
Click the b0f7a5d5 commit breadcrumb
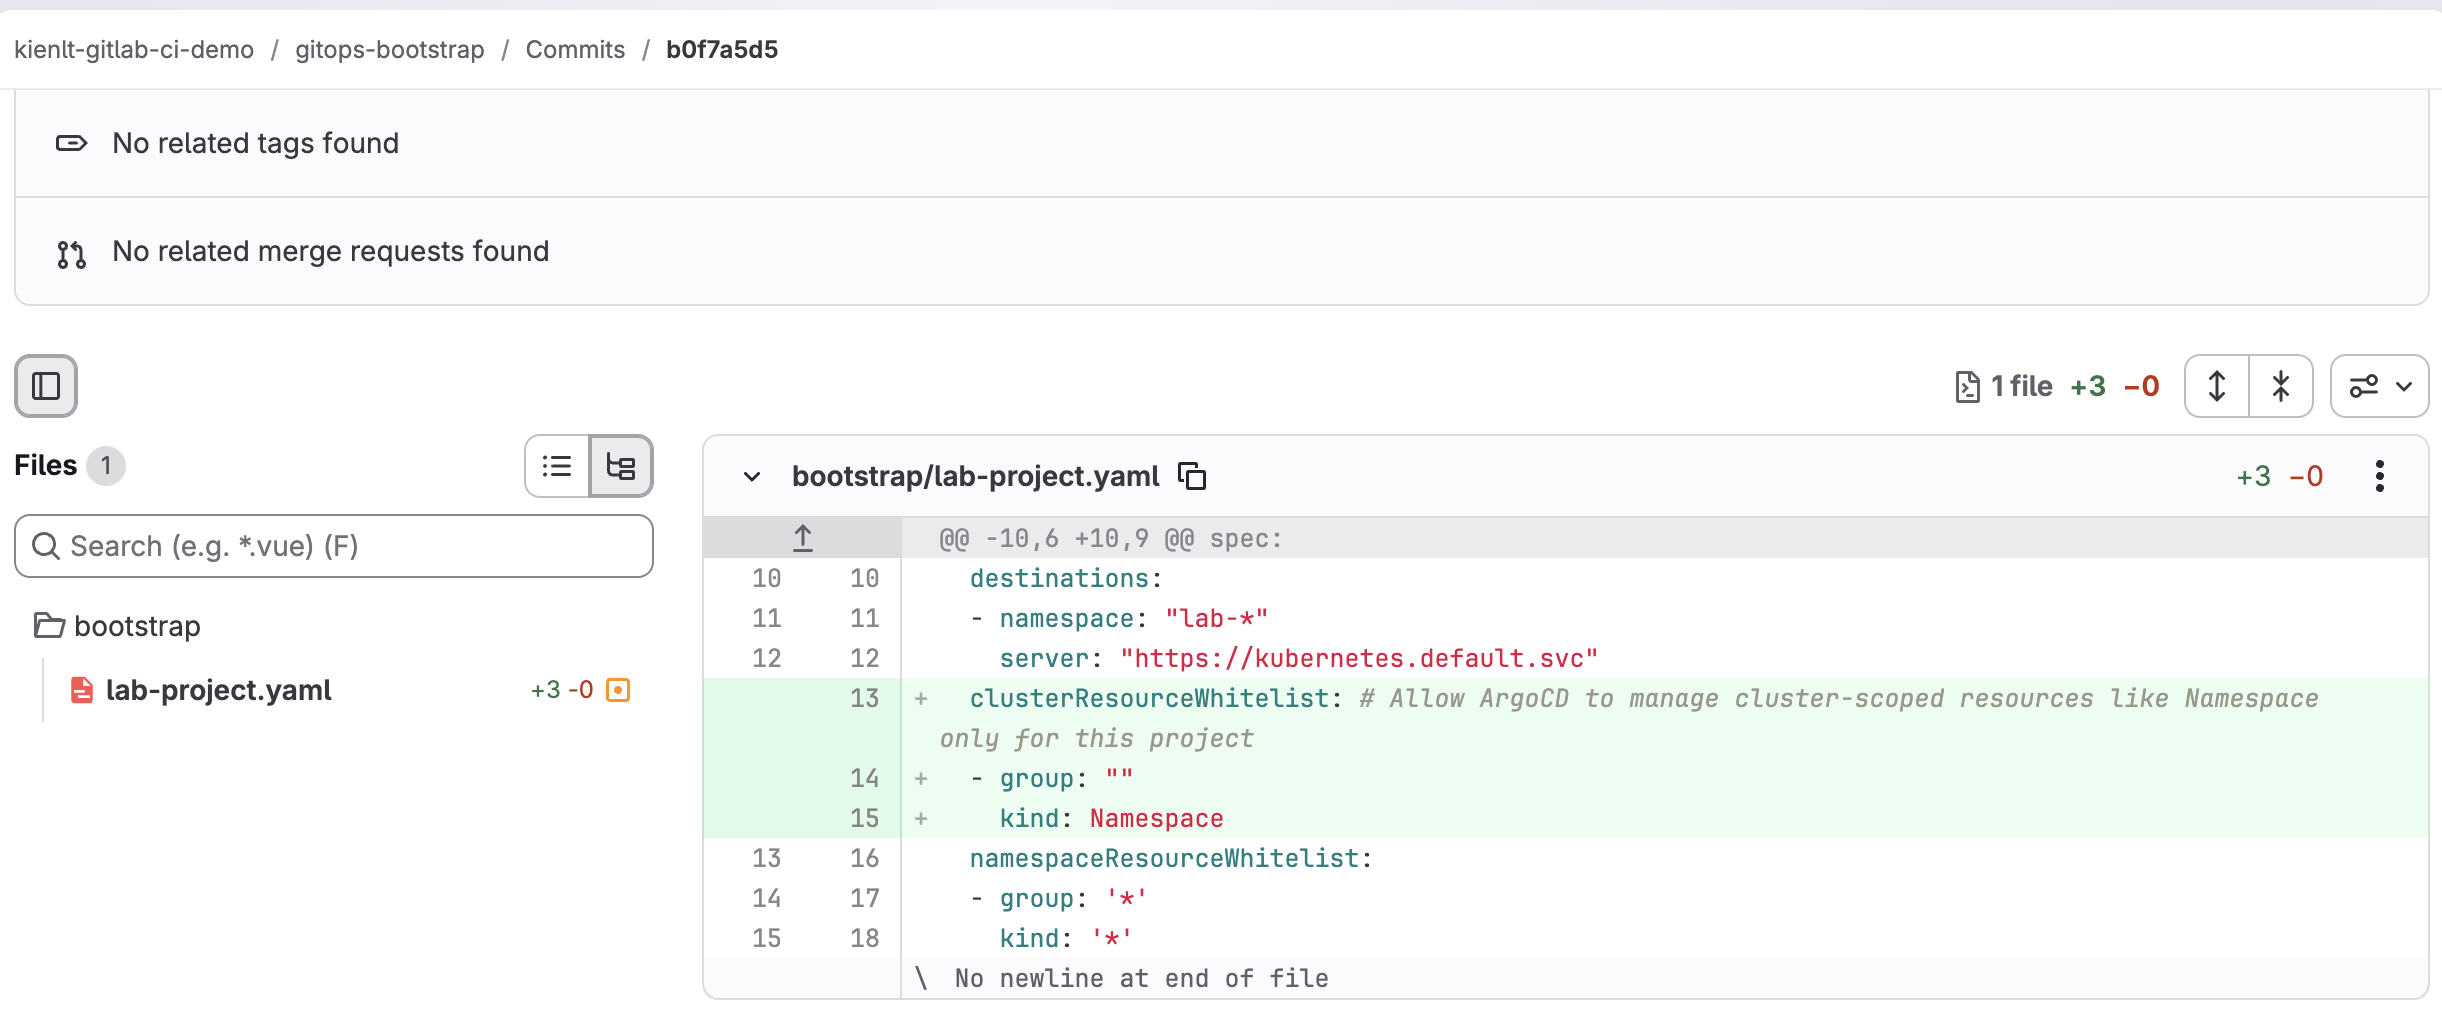pyautogui.click(x=722, y=49)
